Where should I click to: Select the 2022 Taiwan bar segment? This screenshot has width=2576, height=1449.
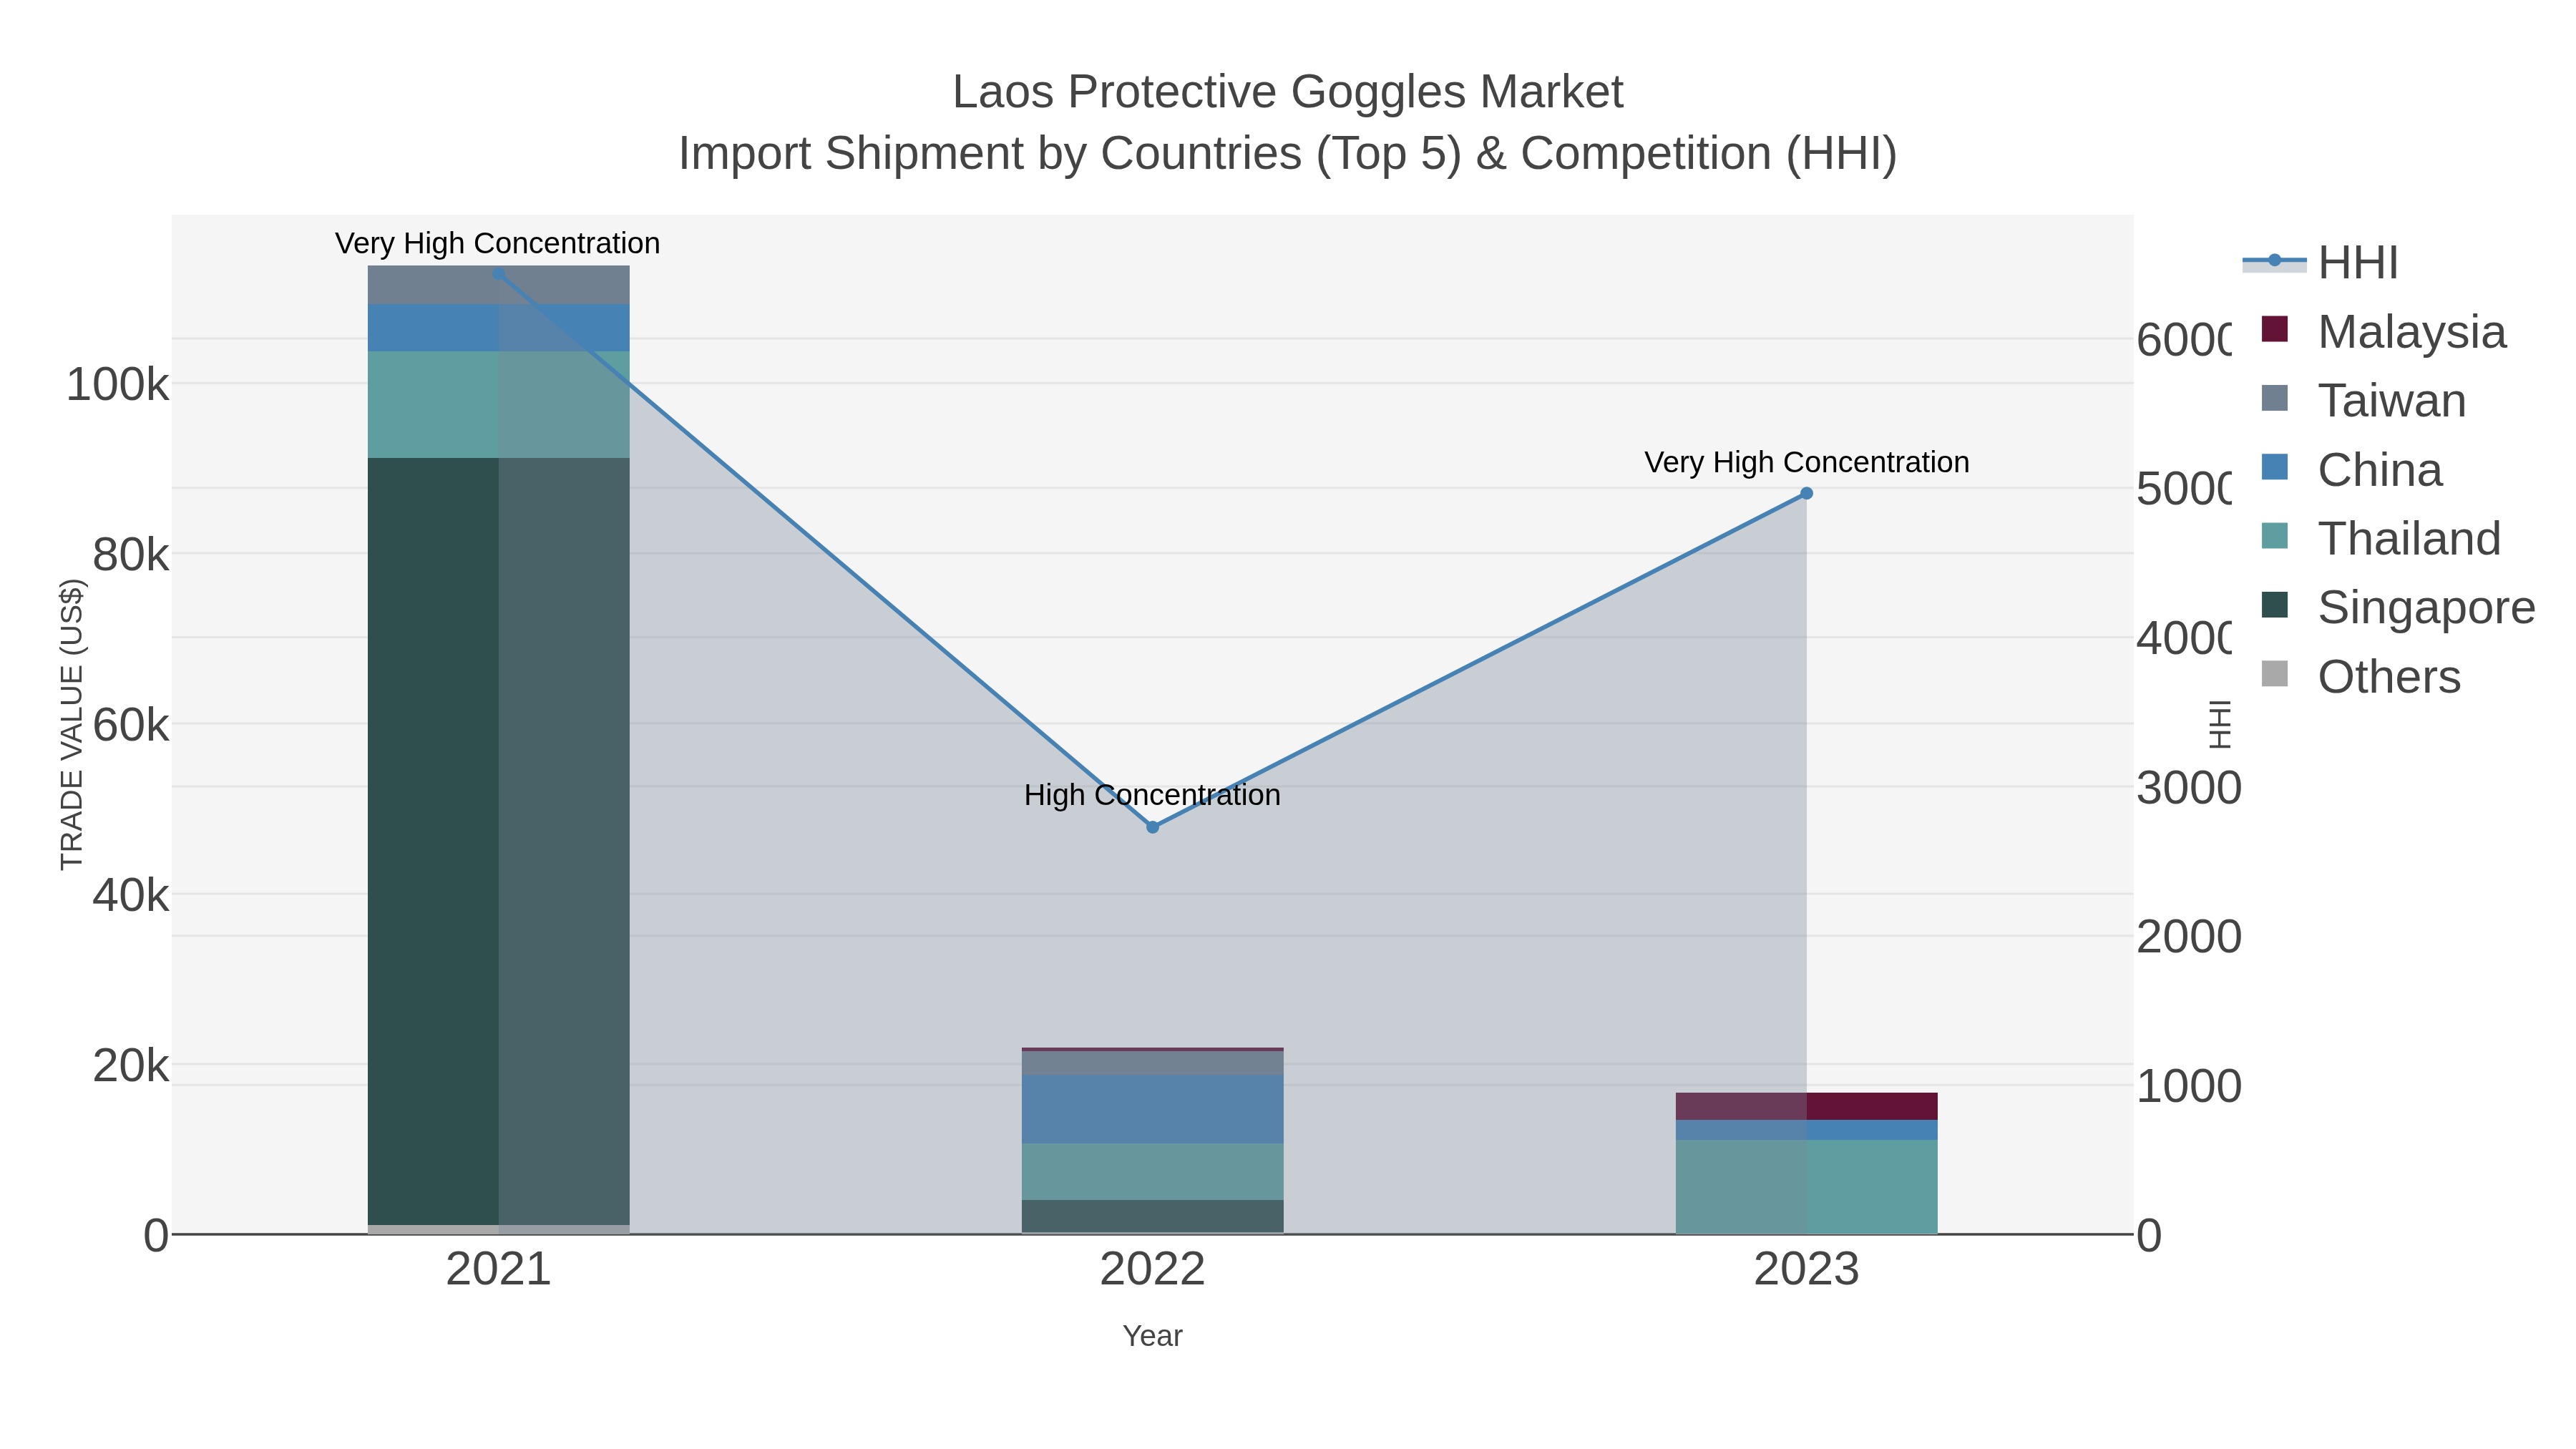tap(1152, 1063)
